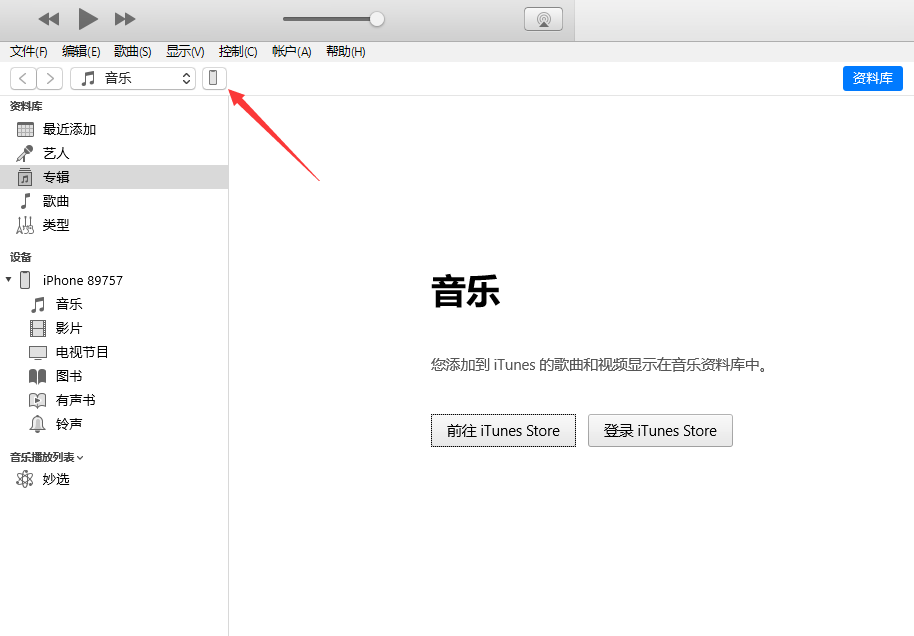Collapse the iPhone 89757 device tree
914x636 pixels.
click(x=8, y=280)
